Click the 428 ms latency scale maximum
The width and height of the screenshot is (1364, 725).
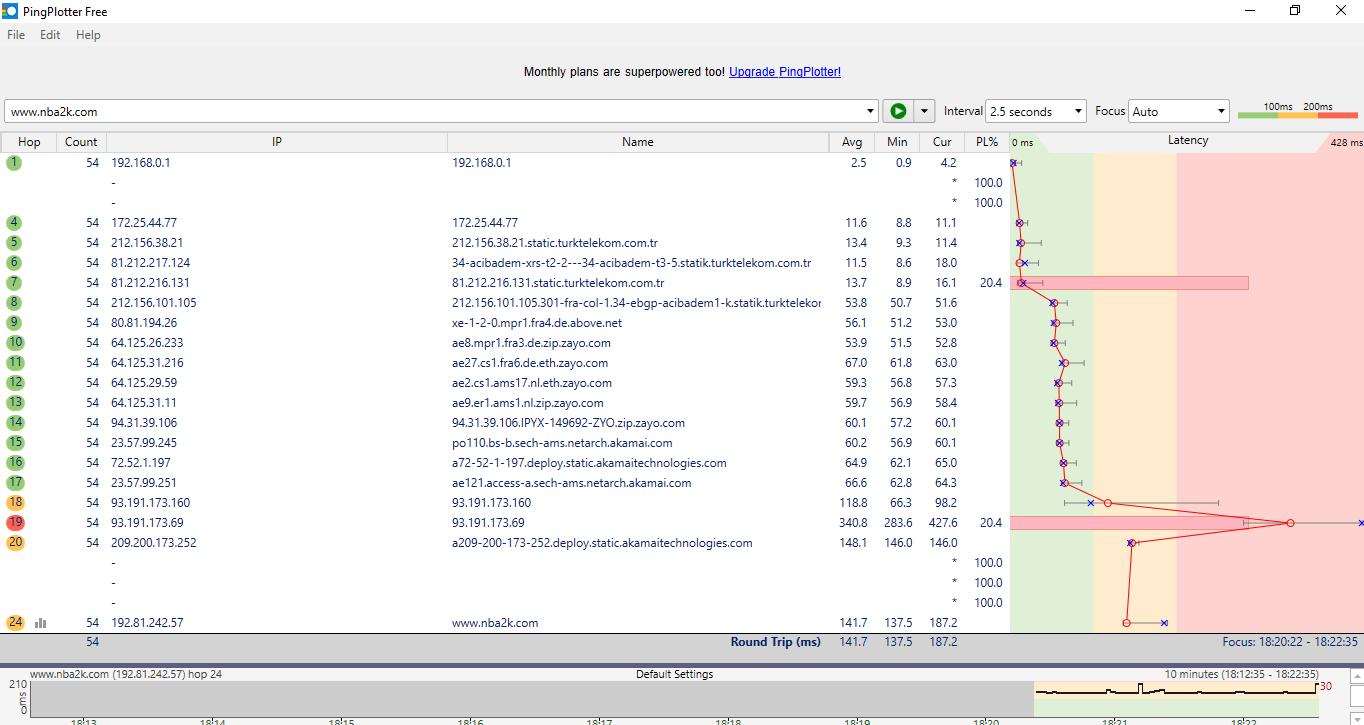pos(1346,142)
